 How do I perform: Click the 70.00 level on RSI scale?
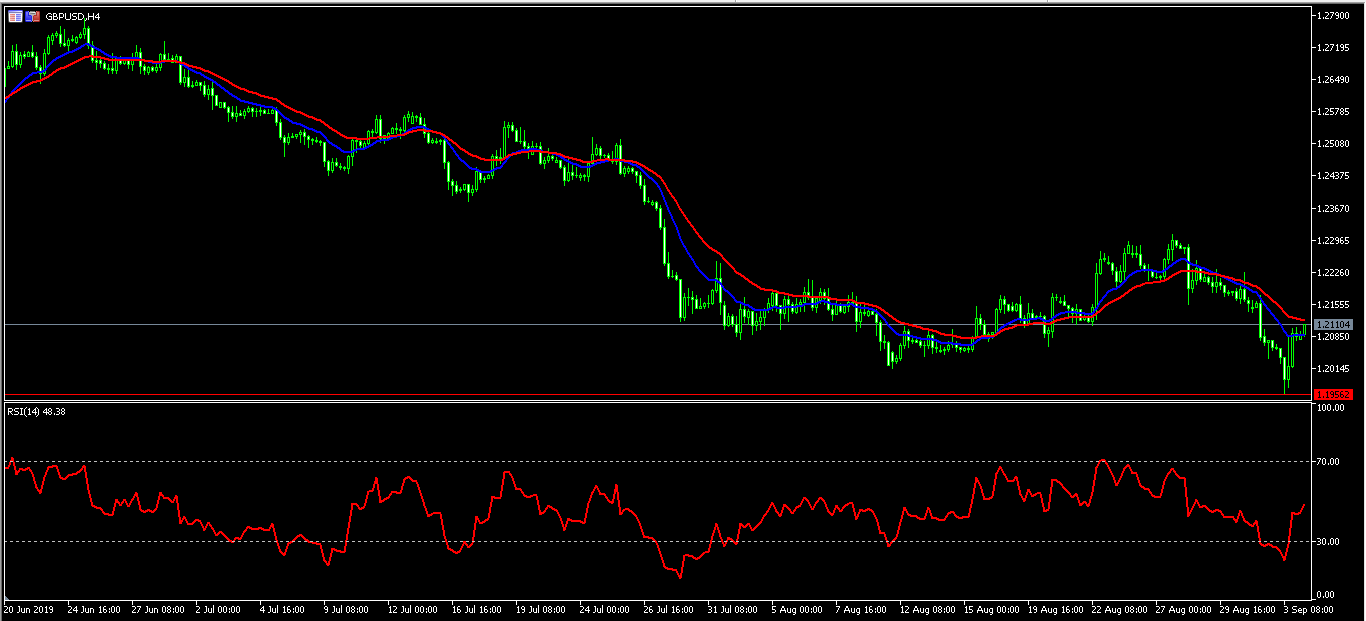coord(1328,462)
